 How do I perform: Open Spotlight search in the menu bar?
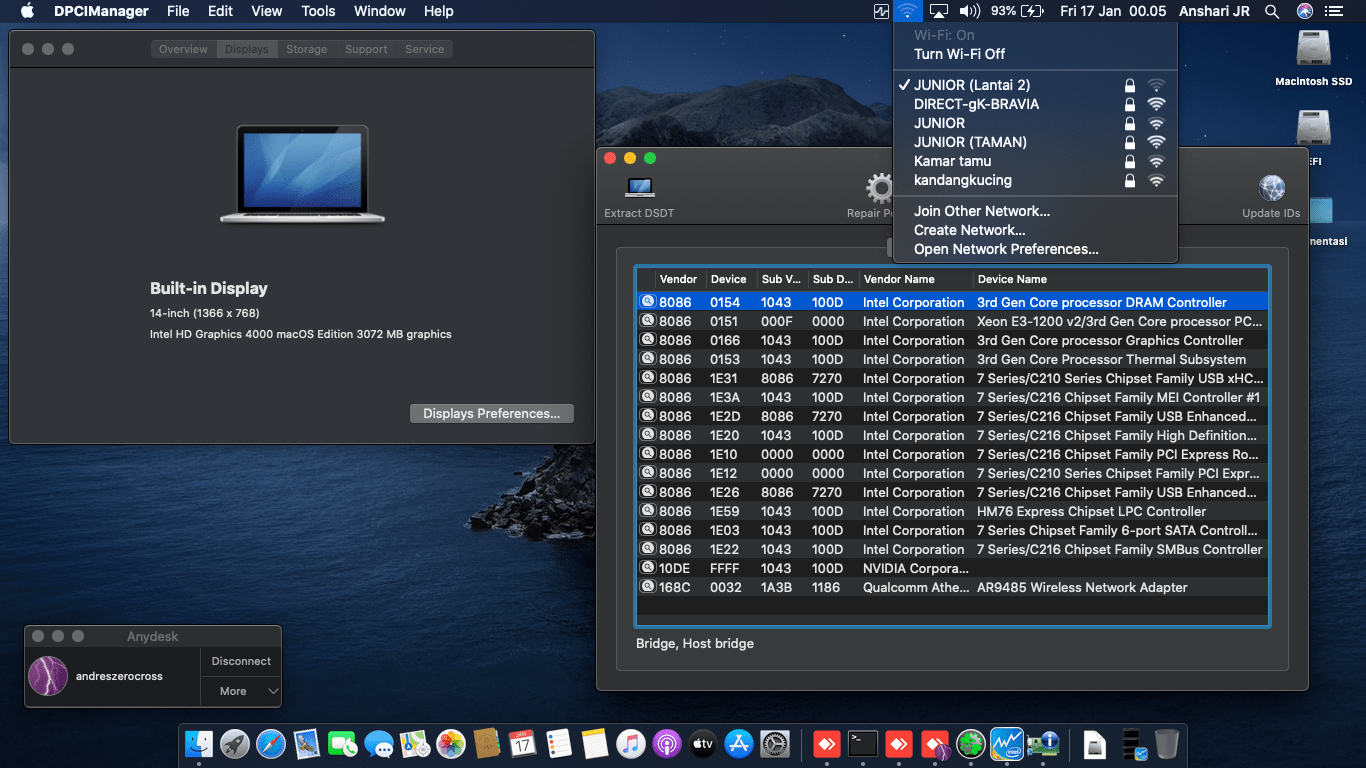click(1271, 11)
